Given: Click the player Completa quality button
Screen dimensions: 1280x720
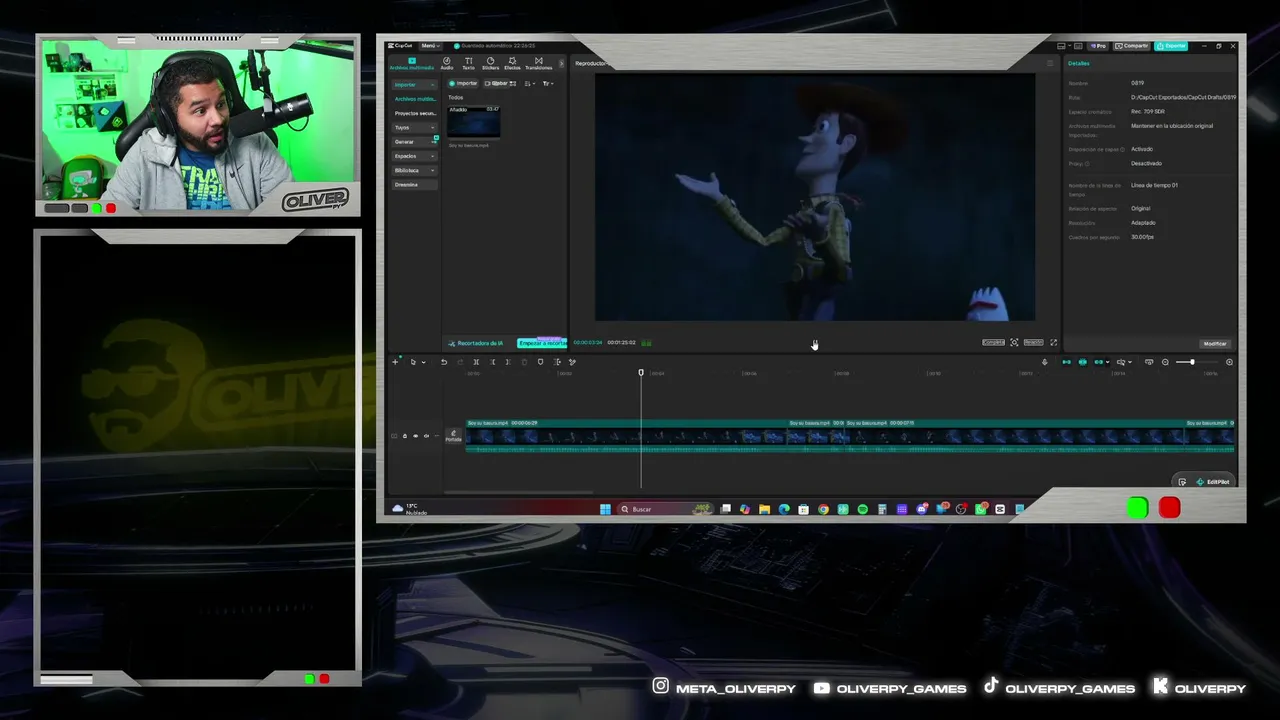Looking at the screenshot, I should tap(993, 342).
